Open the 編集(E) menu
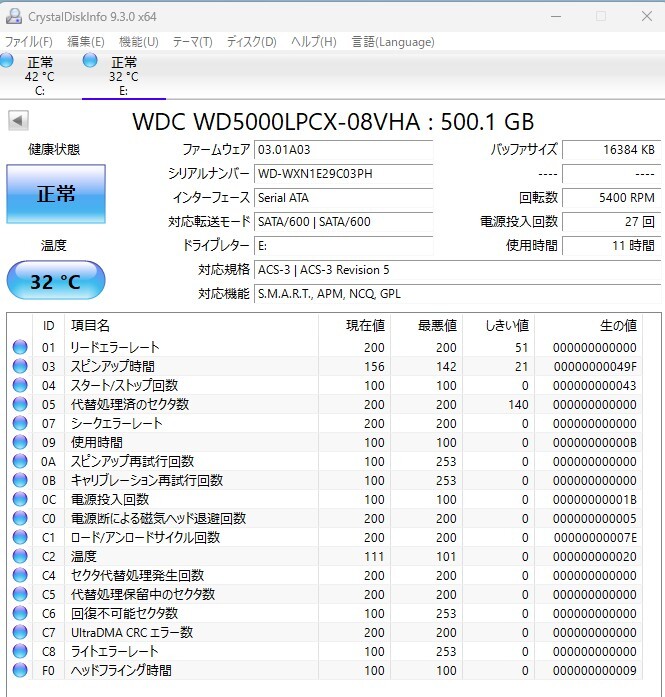Screen dimensions: 665x697 (85, 42)
